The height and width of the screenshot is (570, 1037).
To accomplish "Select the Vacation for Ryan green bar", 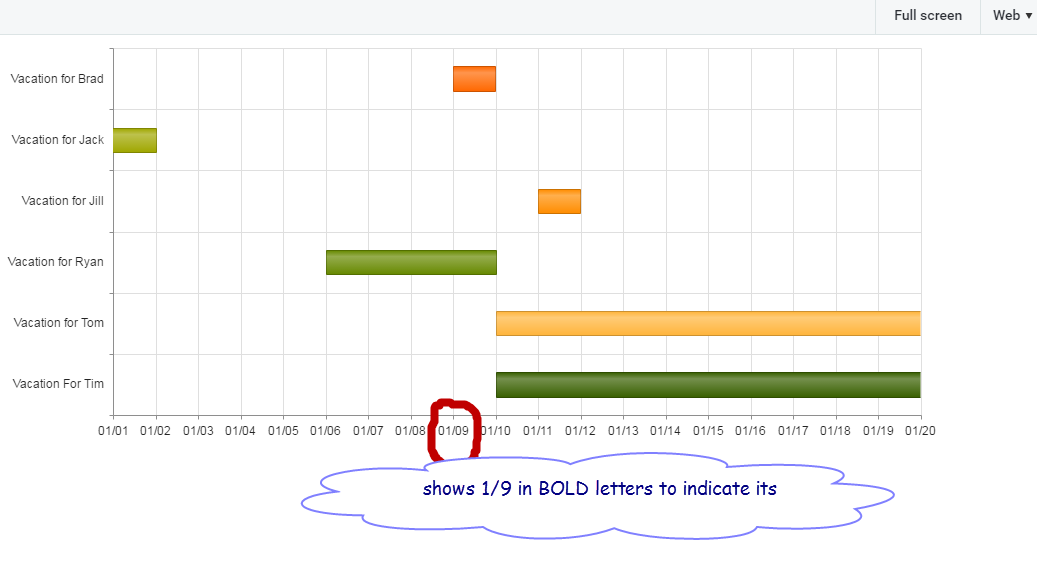I will (411, 263).
